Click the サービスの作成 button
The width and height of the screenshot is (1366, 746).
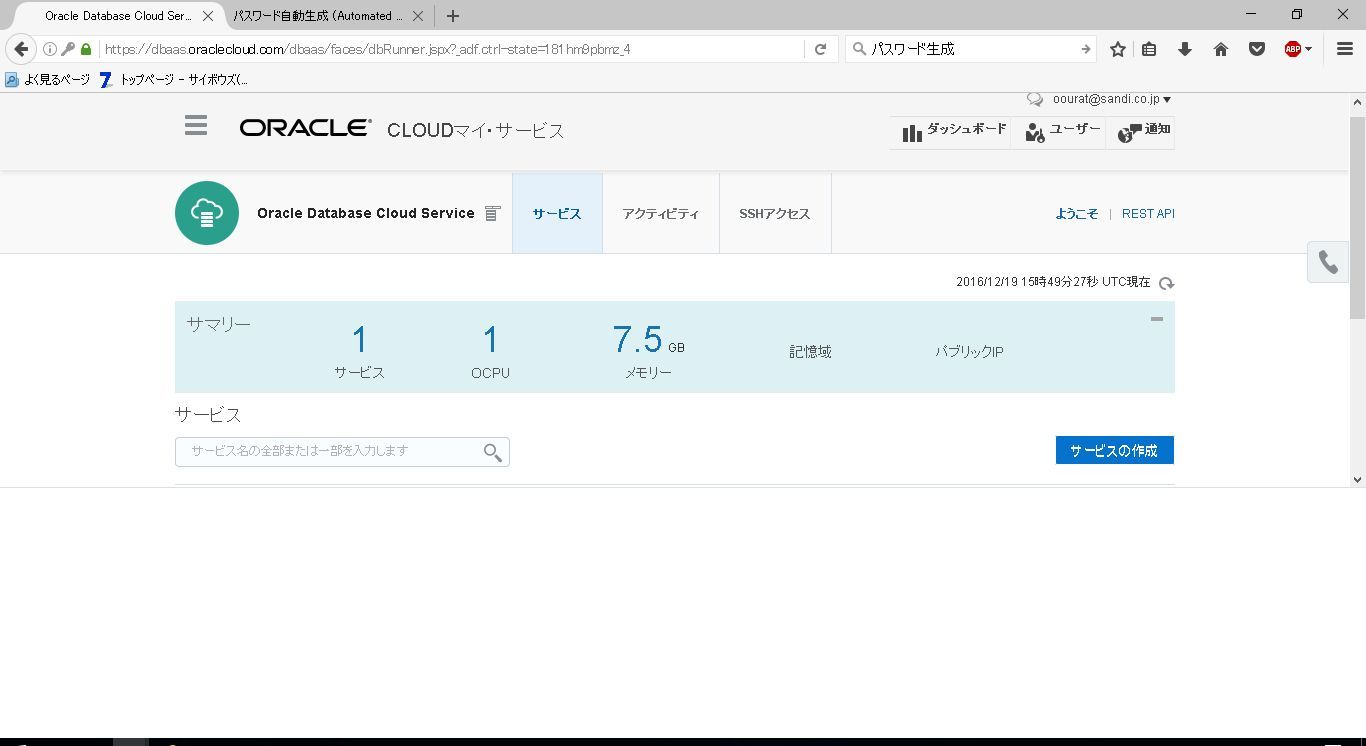coord(1115,450)
